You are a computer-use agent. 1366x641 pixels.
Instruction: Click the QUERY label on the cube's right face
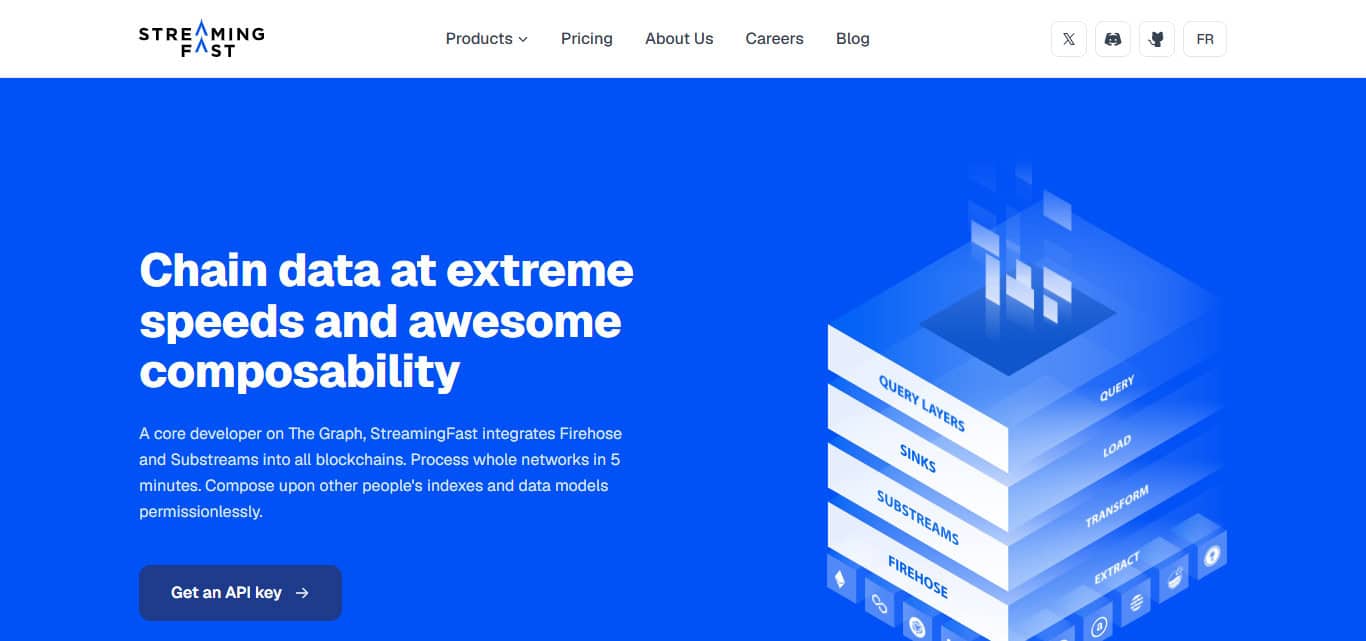tap(1117, 389)
